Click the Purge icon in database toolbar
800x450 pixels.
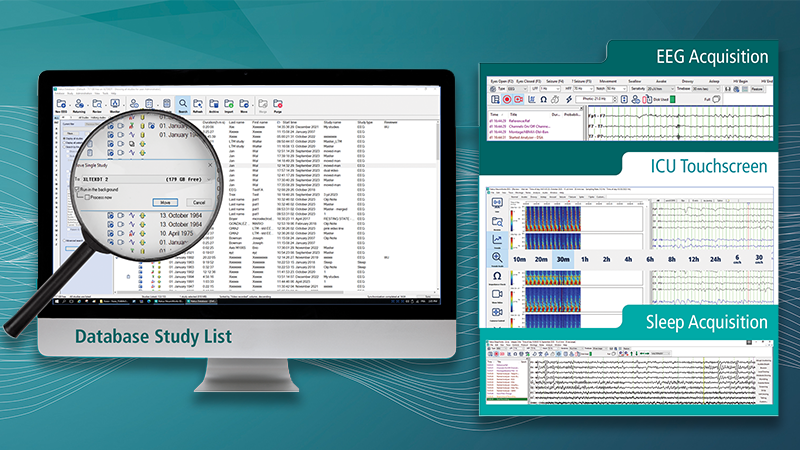tap(275, 103)
